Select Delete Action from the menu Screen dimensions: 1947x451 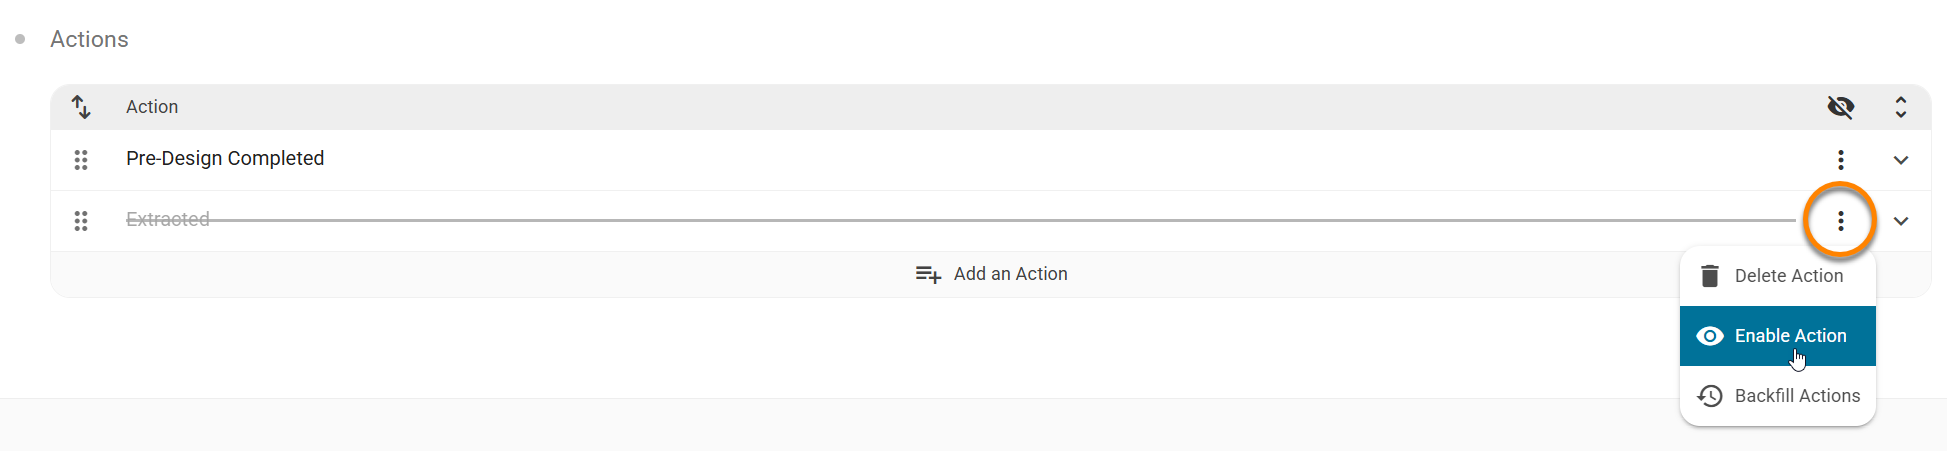pos(1788,276)
